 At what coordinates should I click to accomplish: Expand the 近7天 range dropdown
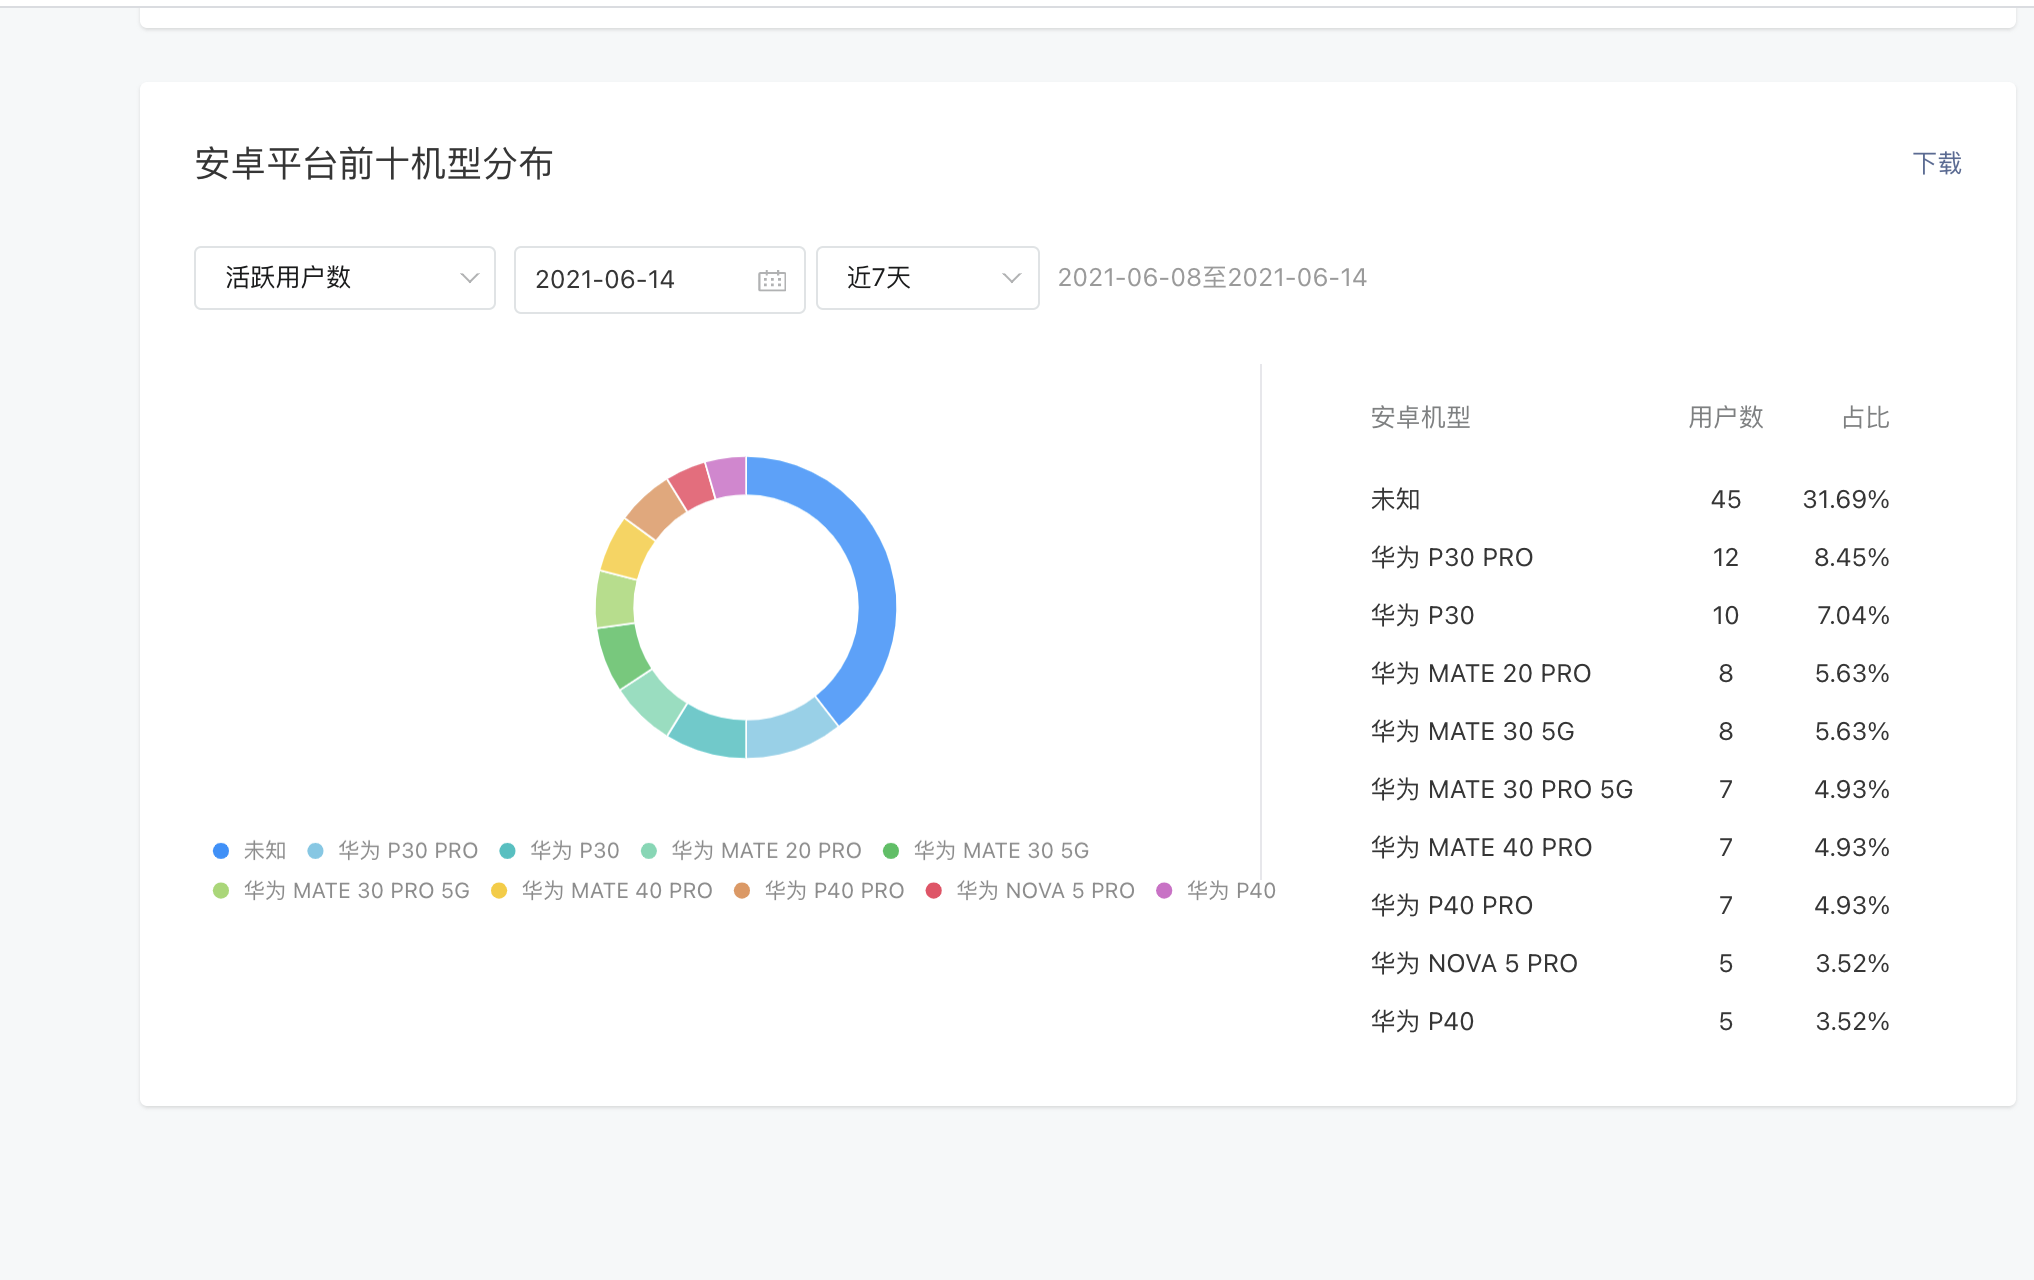point(927,278)
